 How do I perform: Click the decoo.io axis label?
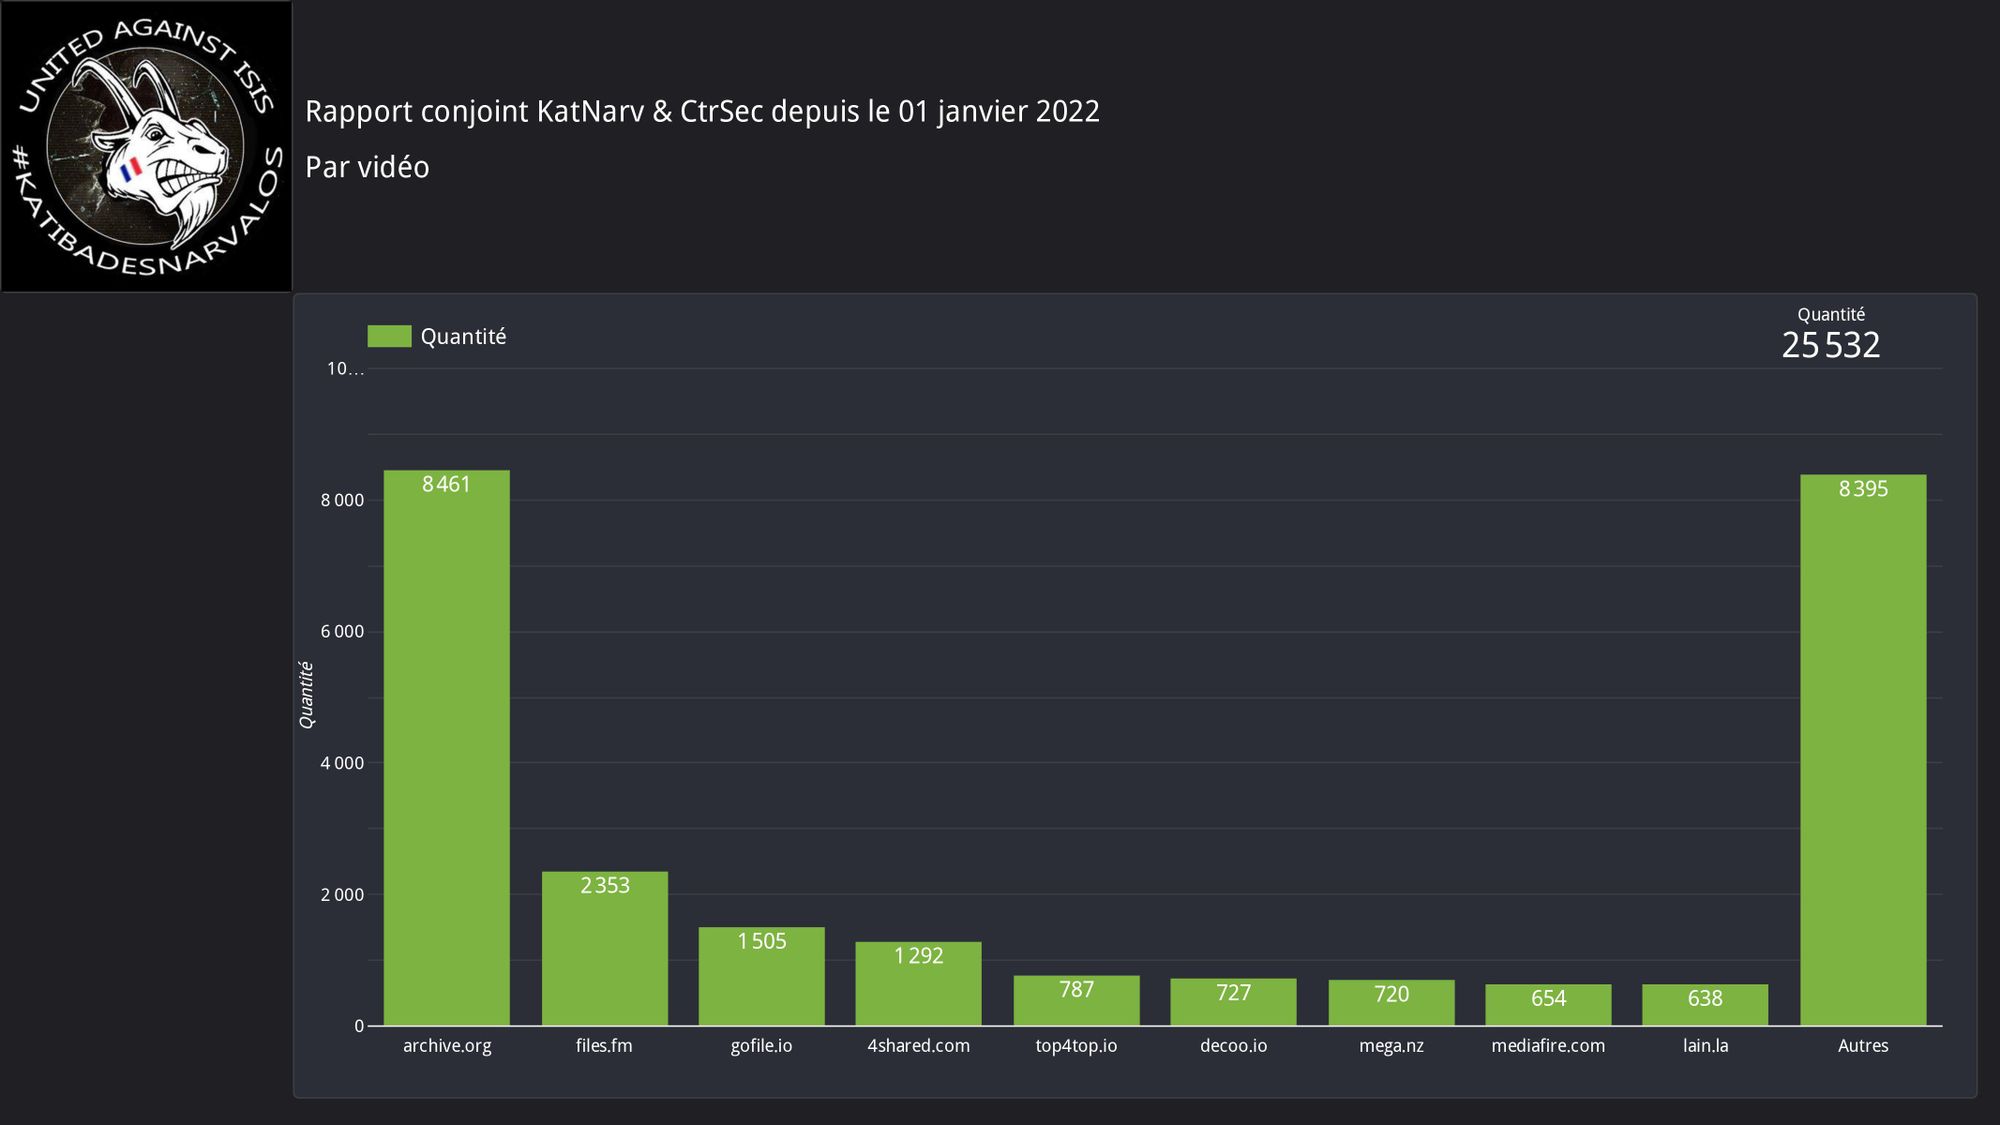click(1233, 1046)
